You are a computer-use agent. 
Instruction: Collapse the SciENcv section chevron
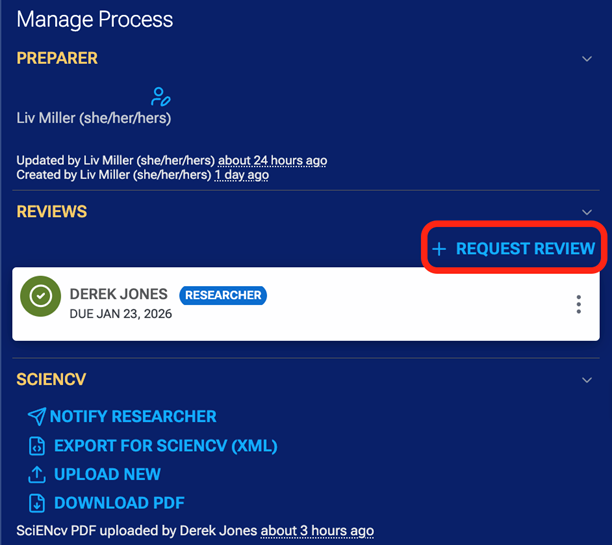tap(587, 380)
